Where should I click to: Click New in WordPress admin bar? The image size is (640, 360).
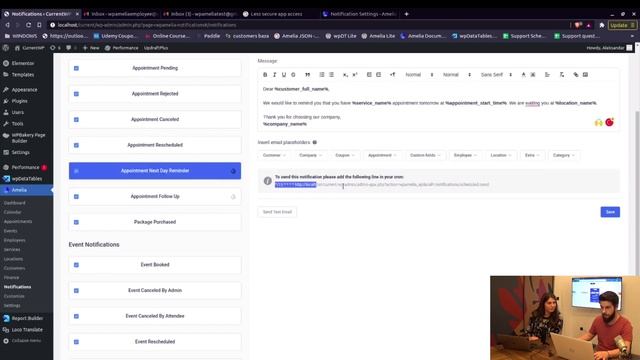click(x=91, y=48)
